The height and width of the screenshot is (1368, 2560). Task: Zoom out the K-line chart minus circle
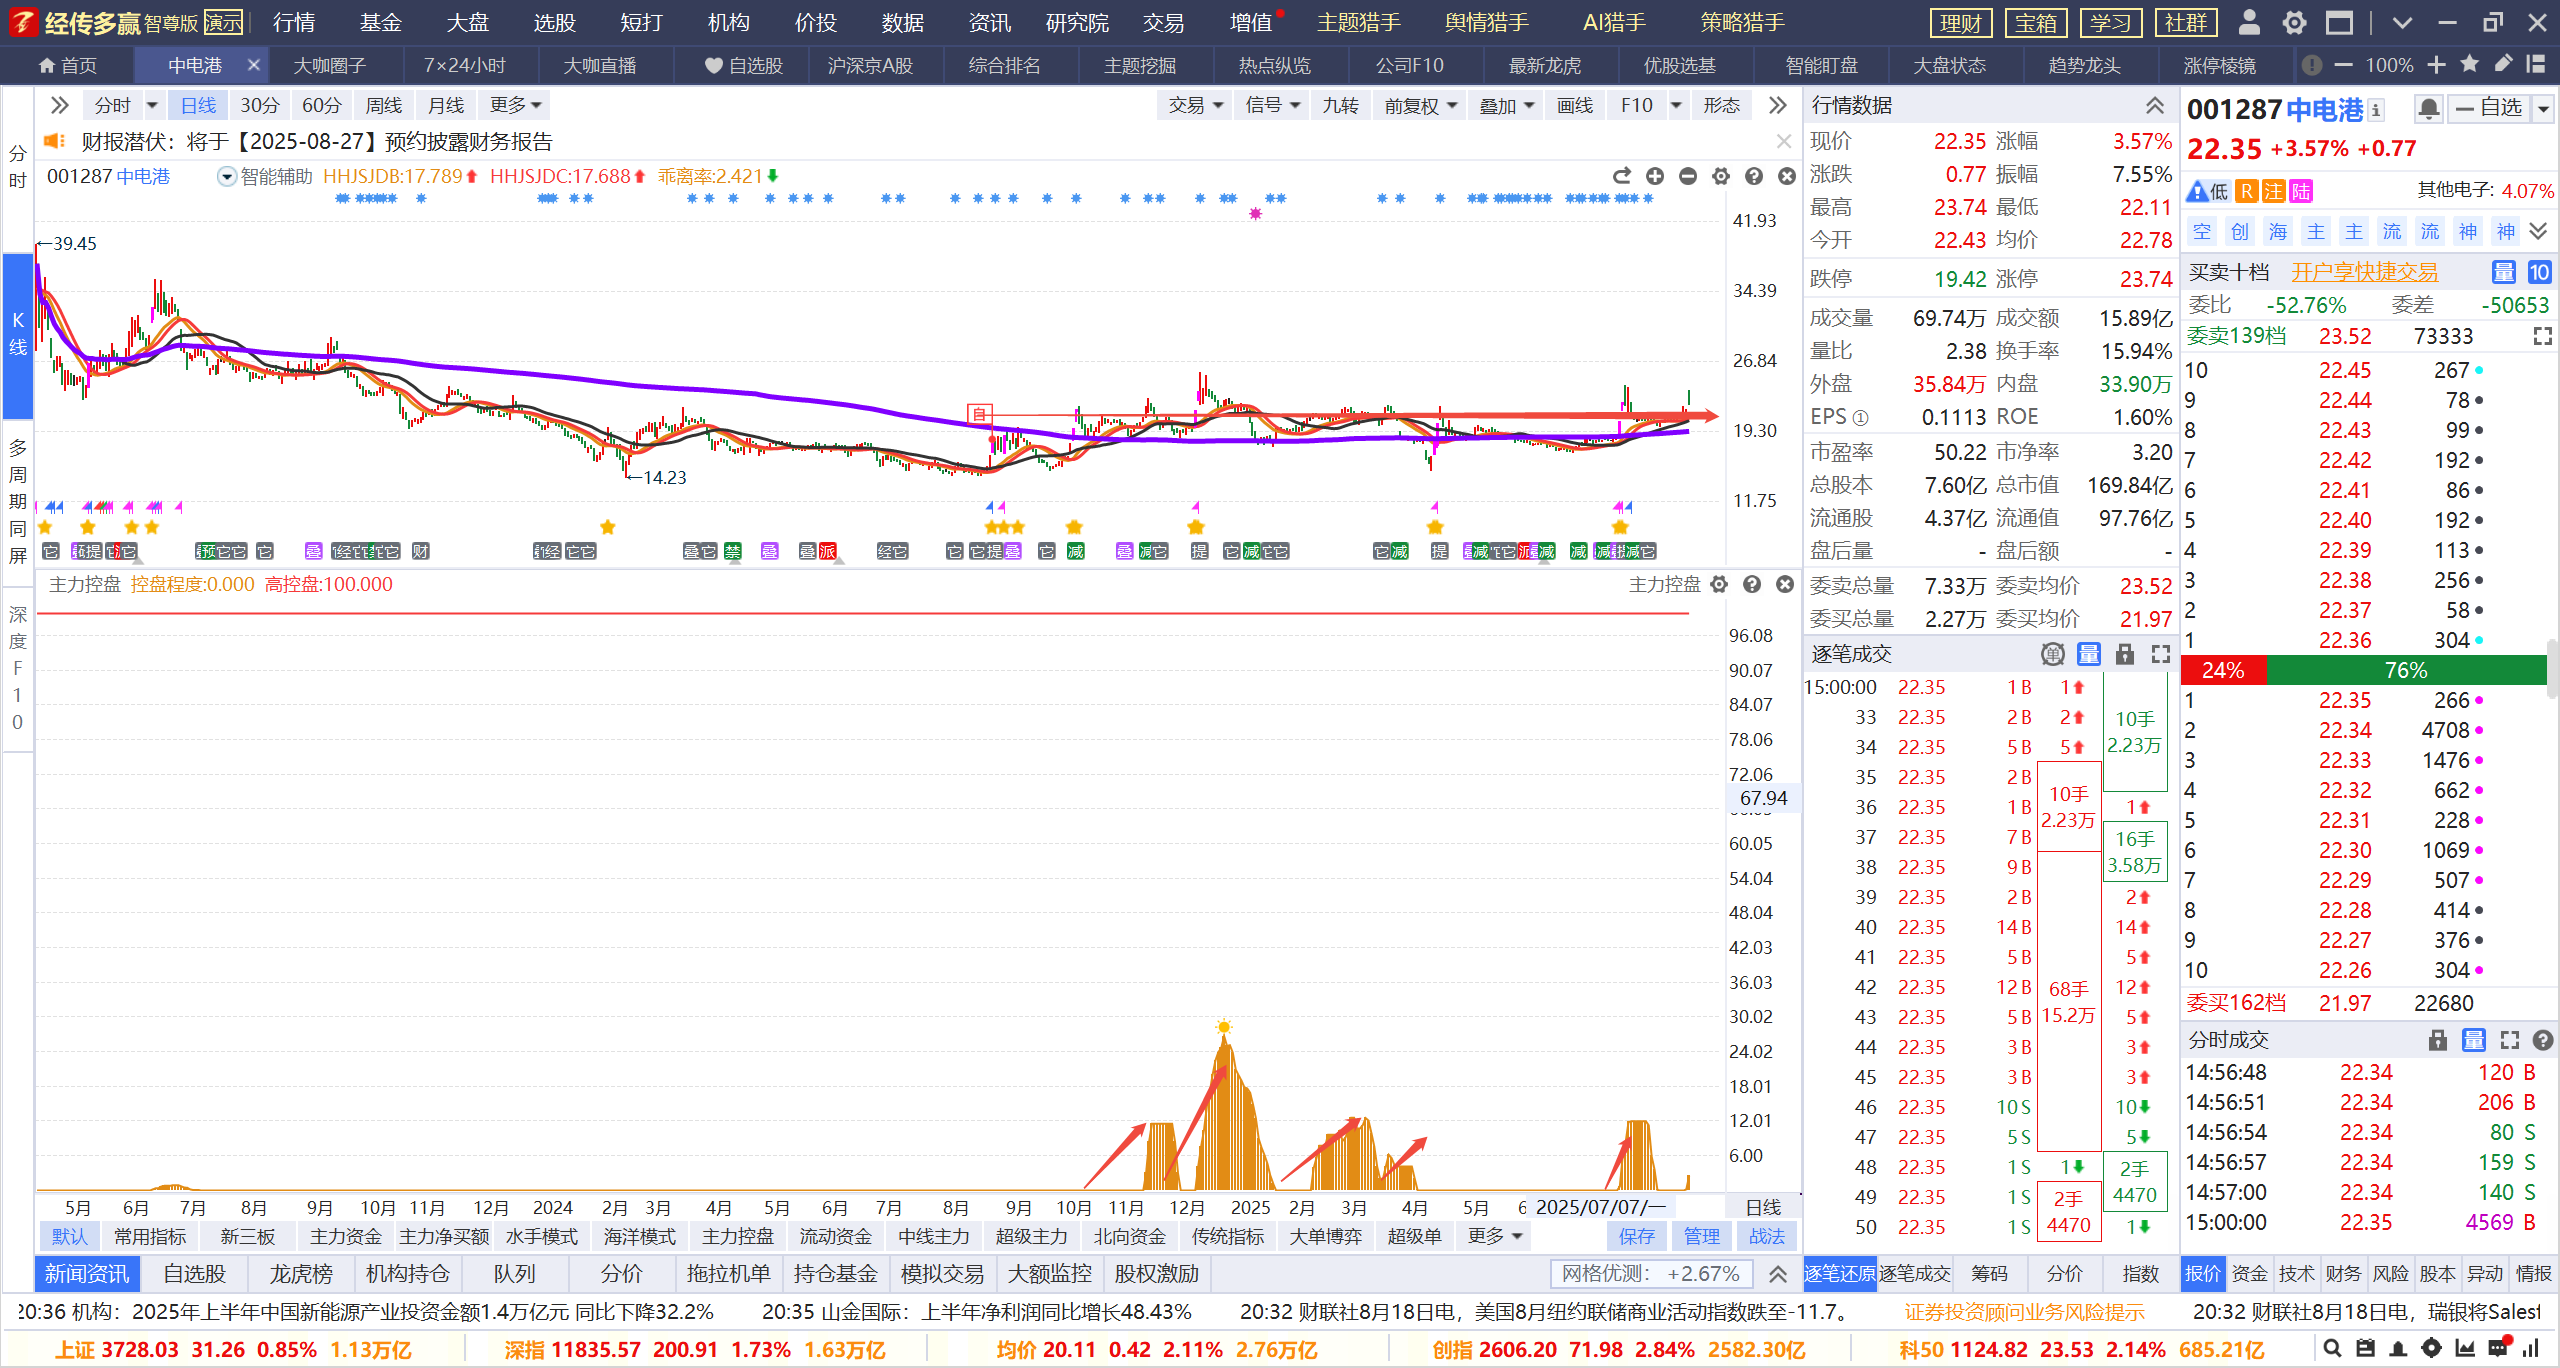[1688, 176]
